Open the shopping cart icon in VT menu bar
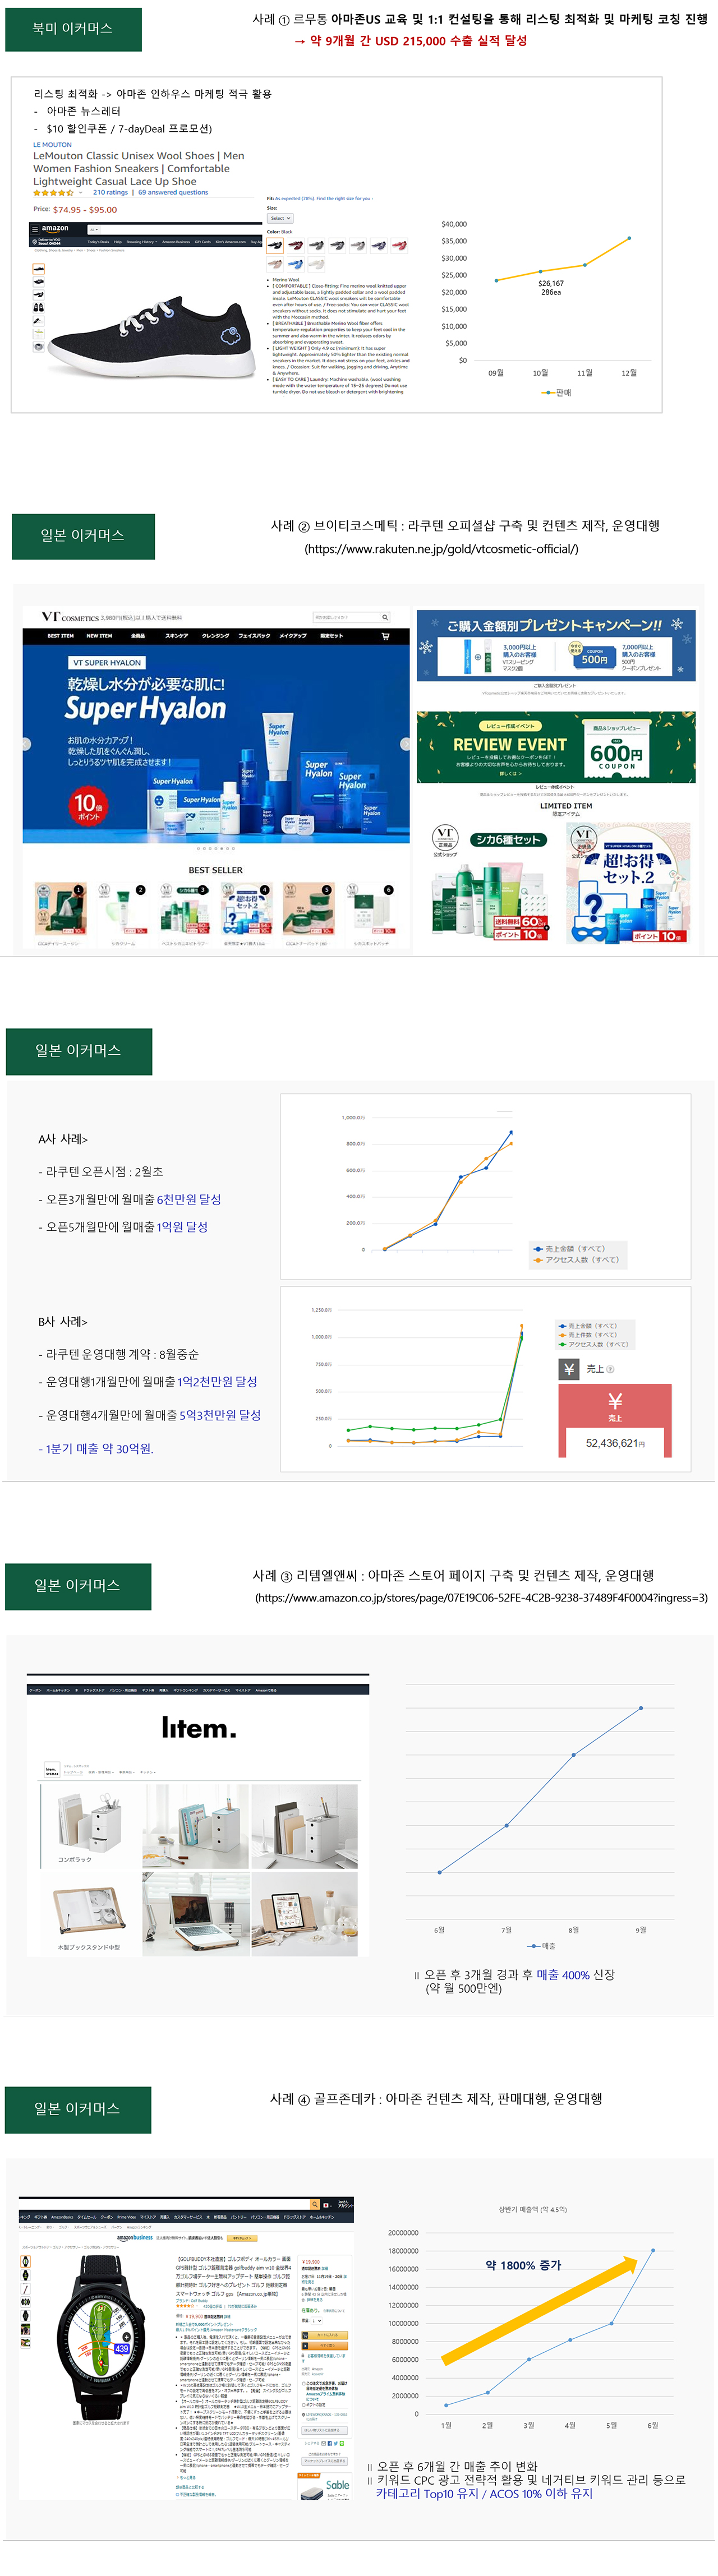The image size is (718, 2576). pos(385,636)
